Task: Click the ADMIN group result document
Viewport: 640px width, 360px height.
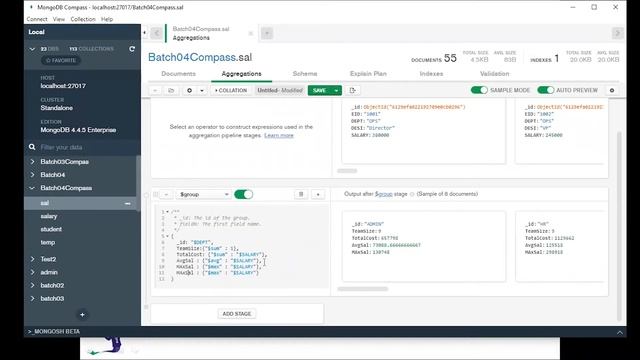Action: [424, 247]
